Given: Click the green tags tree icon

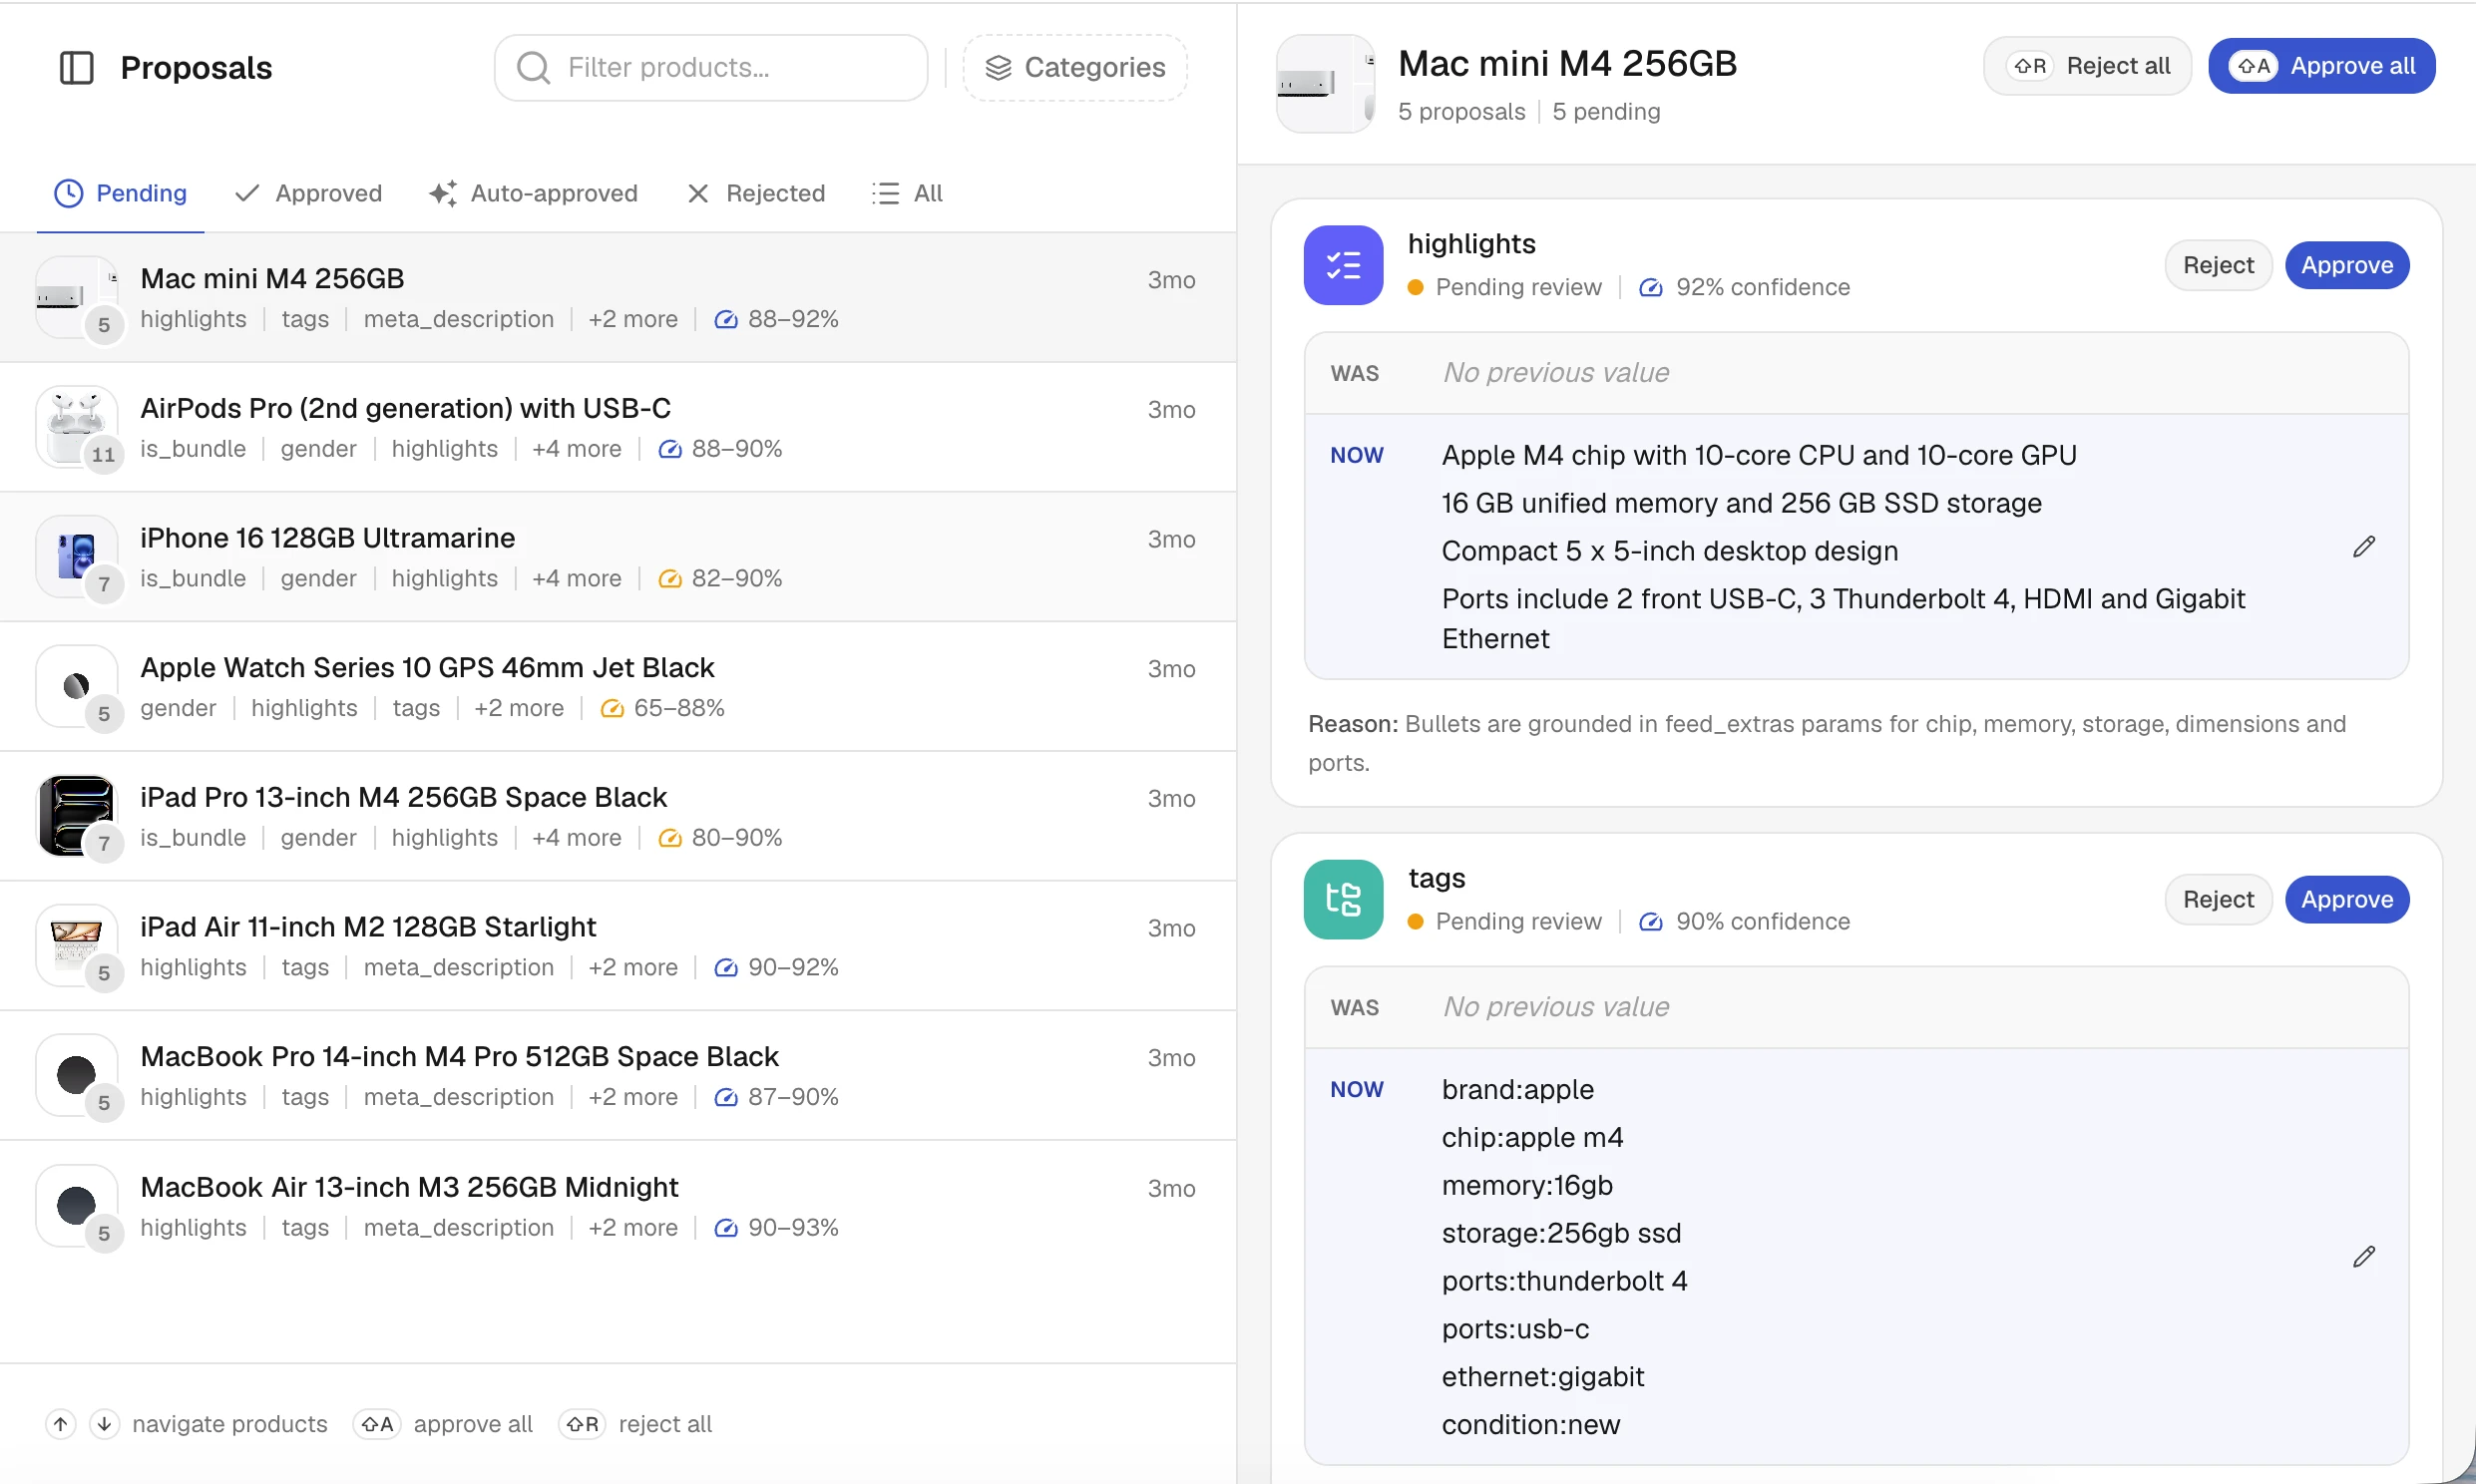Looking at the screenshot, I should click(x=1343, y=899).
